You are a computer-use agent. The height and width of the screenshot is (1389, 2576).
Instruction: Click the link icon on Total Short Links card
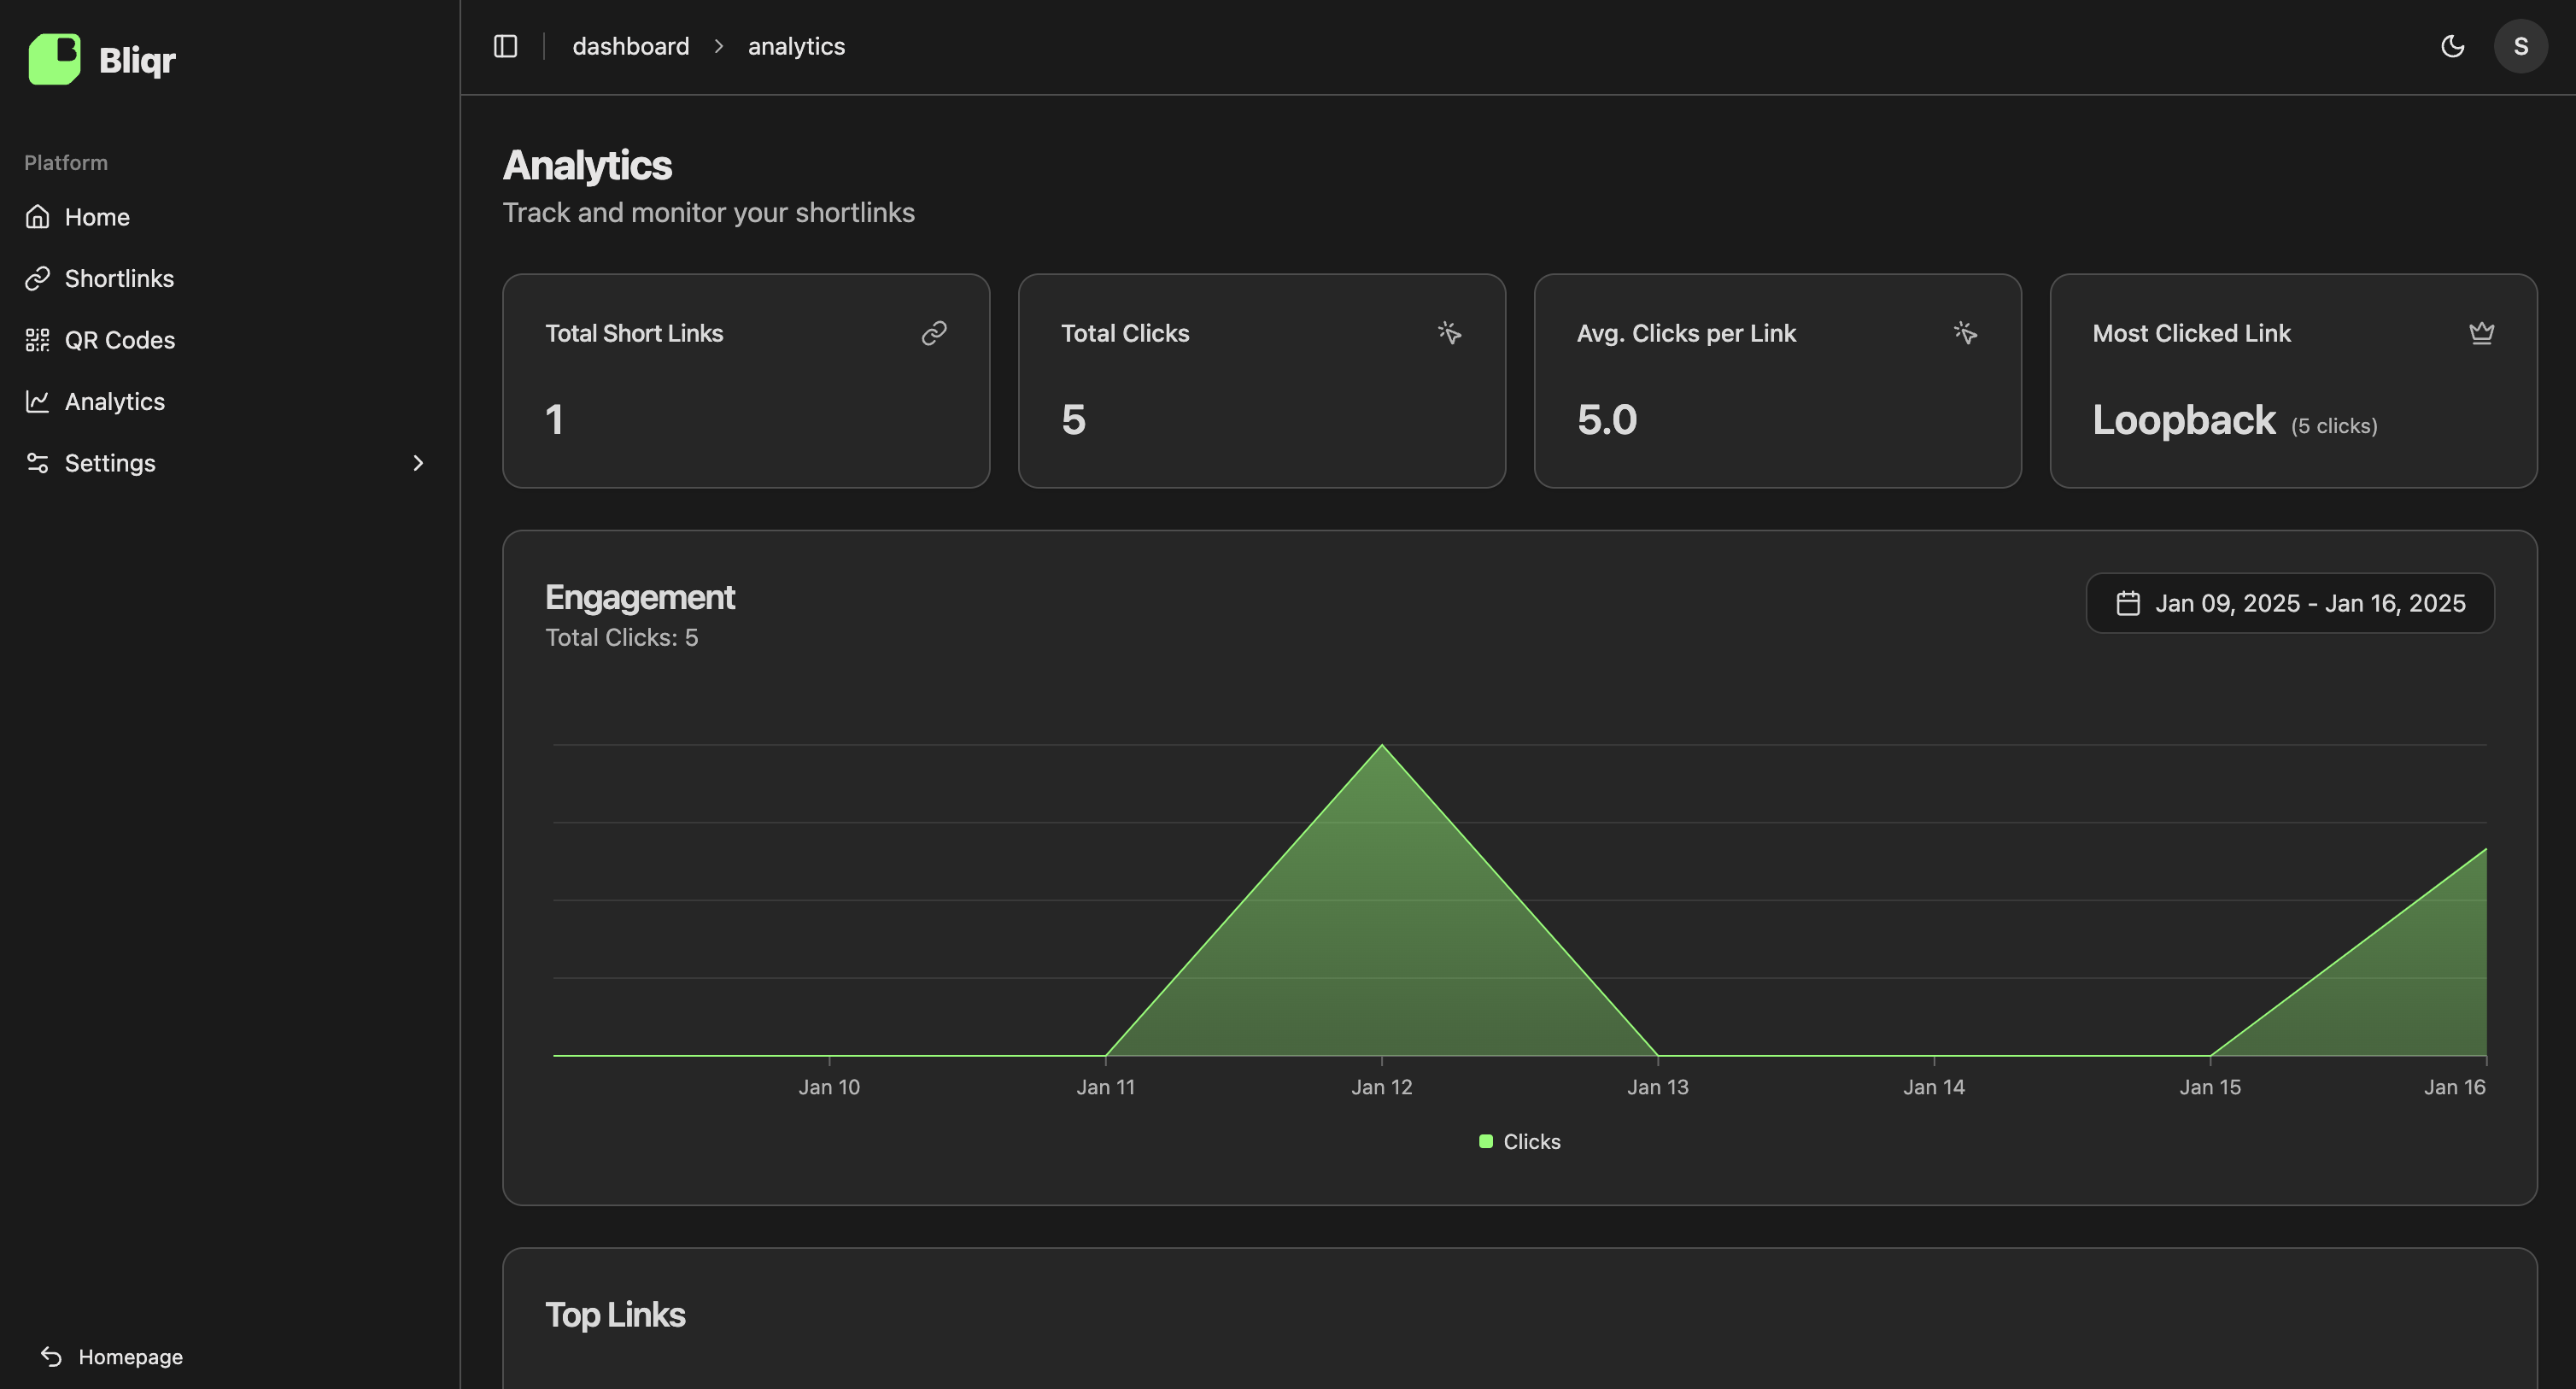(x=934, y=333)
